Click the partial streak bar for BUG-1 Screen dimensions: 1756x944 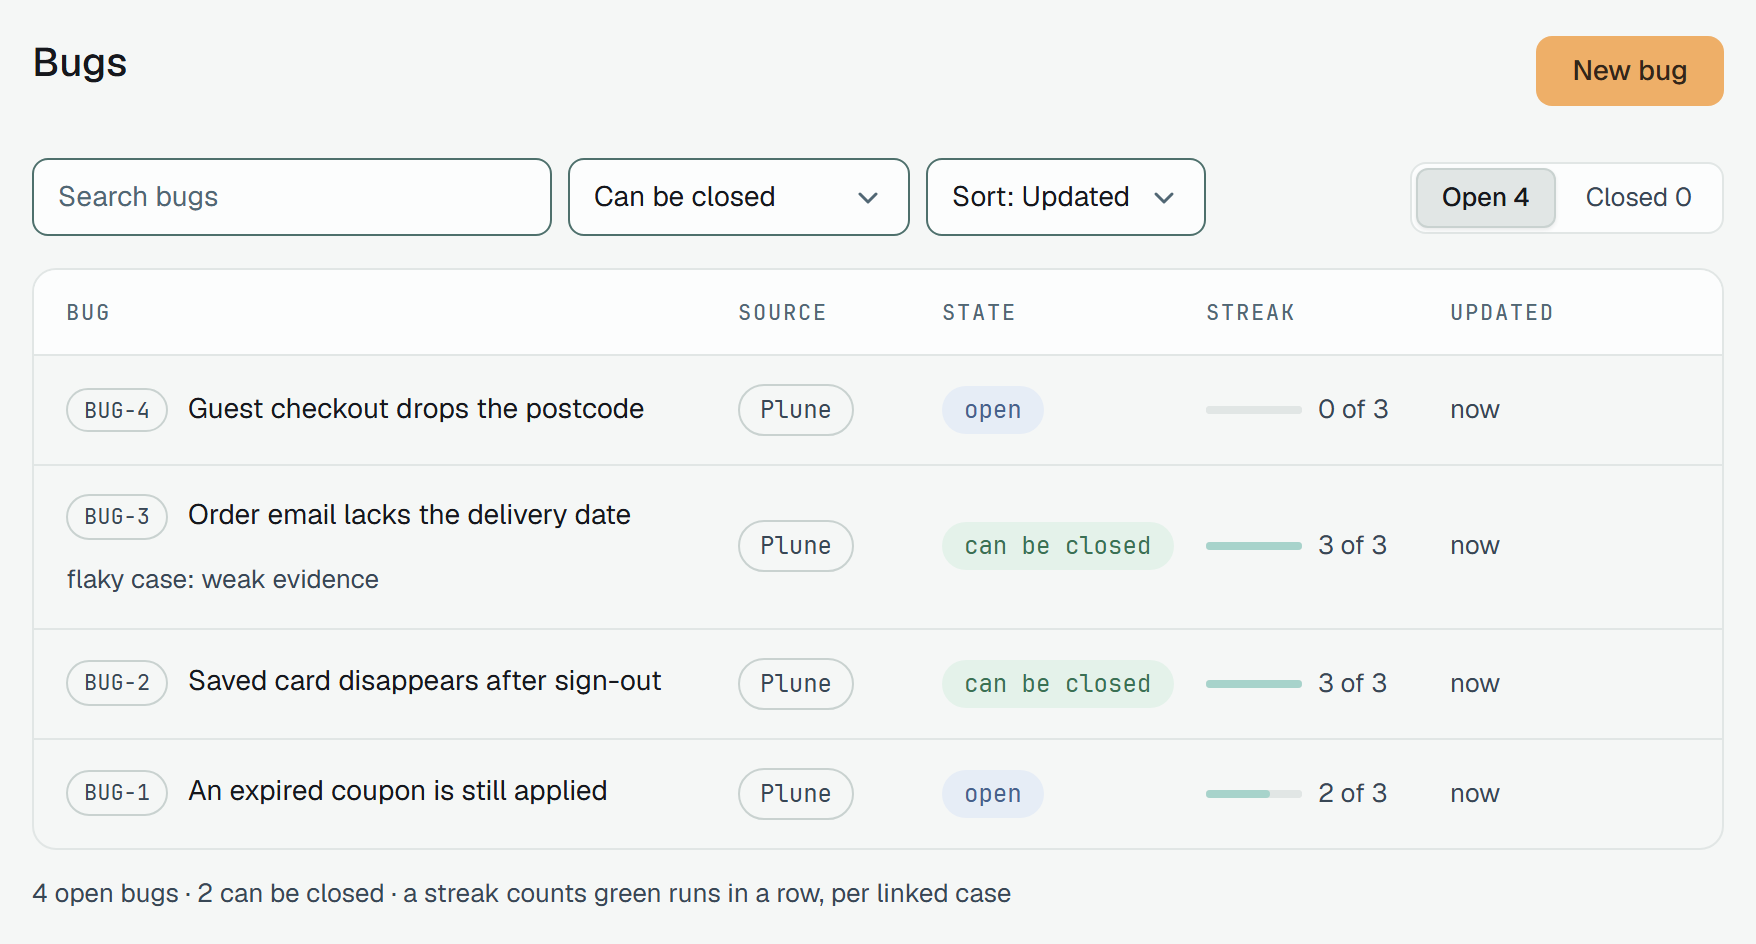(1254, 794)
